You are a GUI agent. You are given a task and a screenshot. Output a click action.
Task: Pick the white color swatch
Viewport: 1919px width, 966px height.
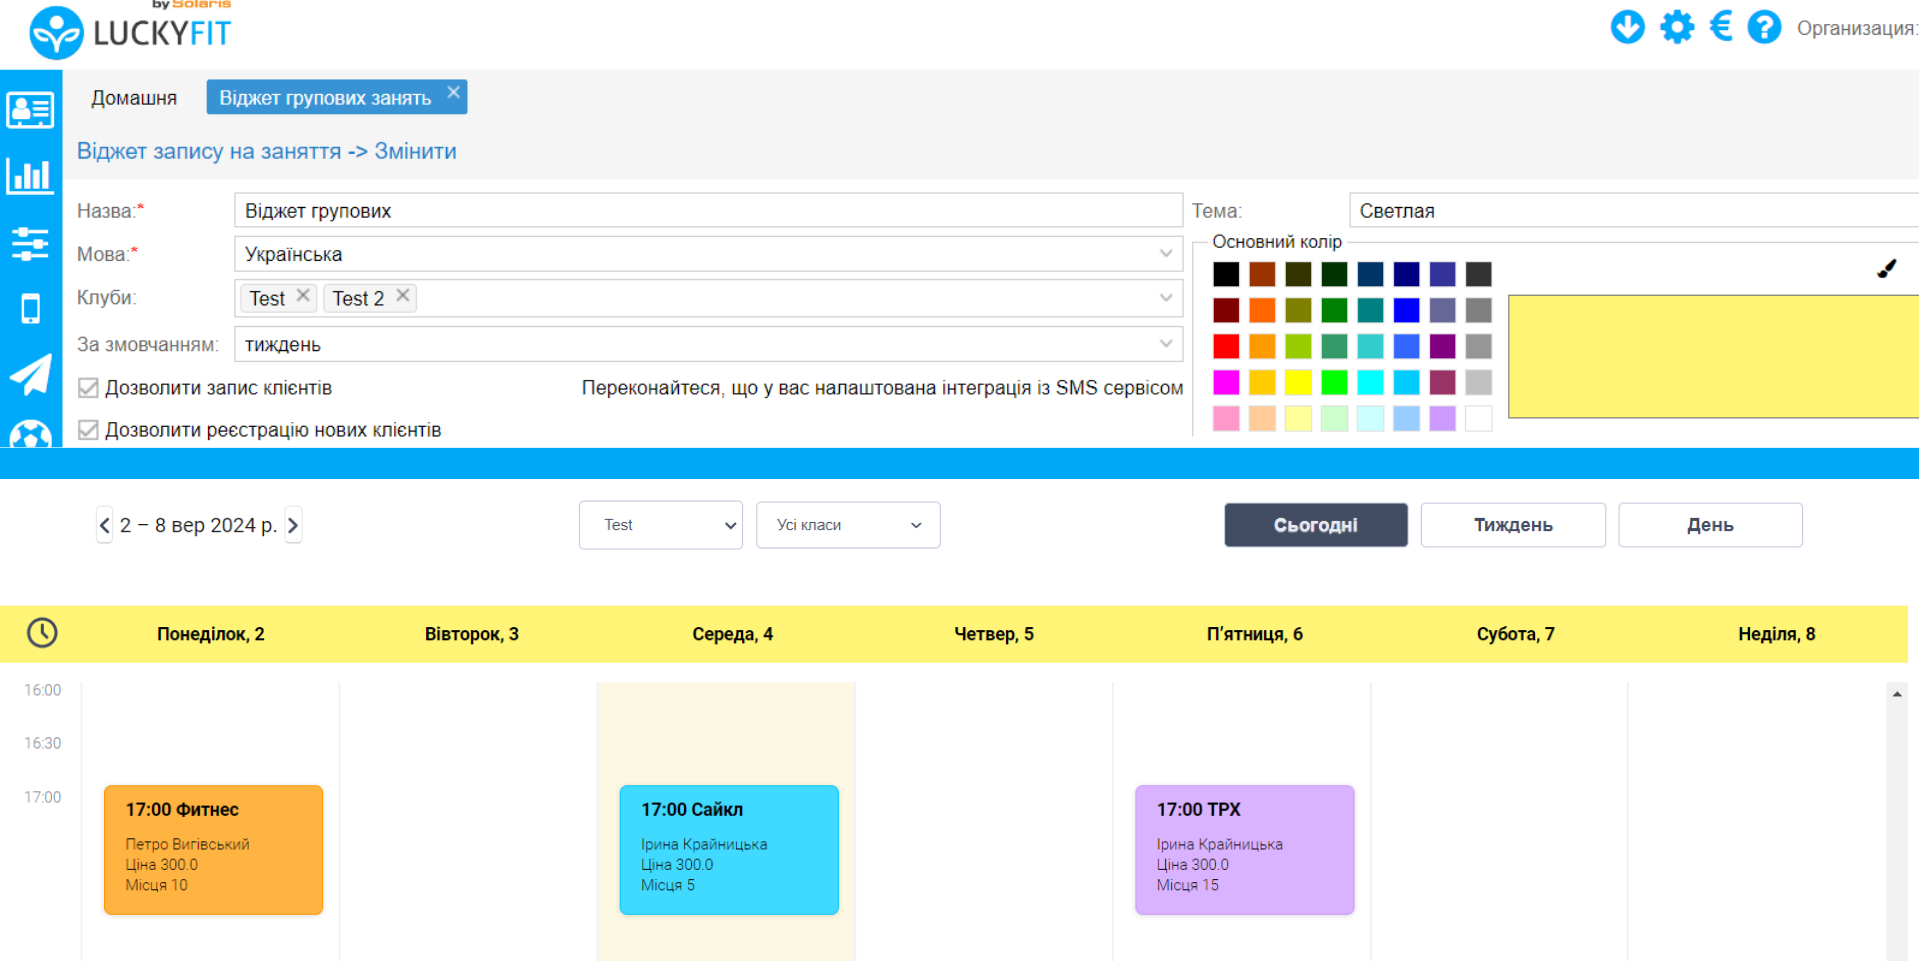[x=1478, y=418]
